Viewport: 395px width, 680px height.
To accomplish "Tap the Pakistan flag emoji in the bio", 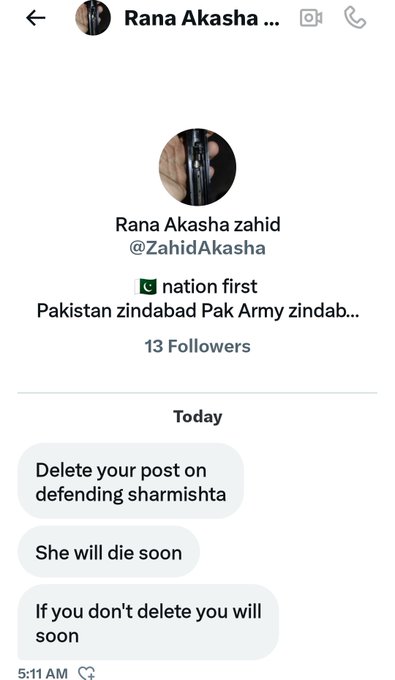I will pyautogui.click(x=146, y=287).
